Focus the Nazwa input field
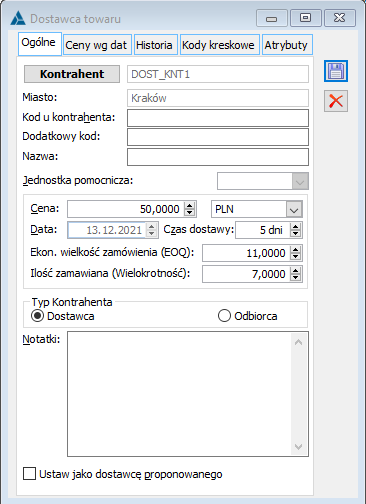Screen dimensions: 366x504 point(218,157)
